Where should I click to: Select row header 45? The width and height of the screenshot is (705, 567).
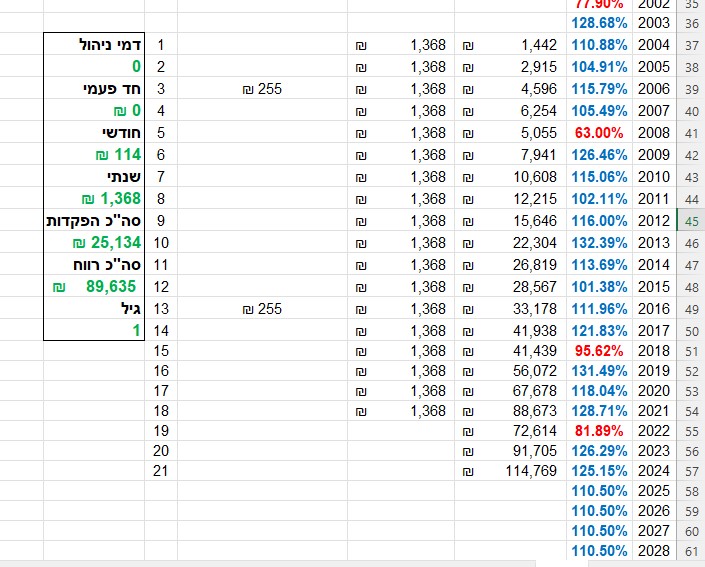pyautogui.click(x=691, y=221)
